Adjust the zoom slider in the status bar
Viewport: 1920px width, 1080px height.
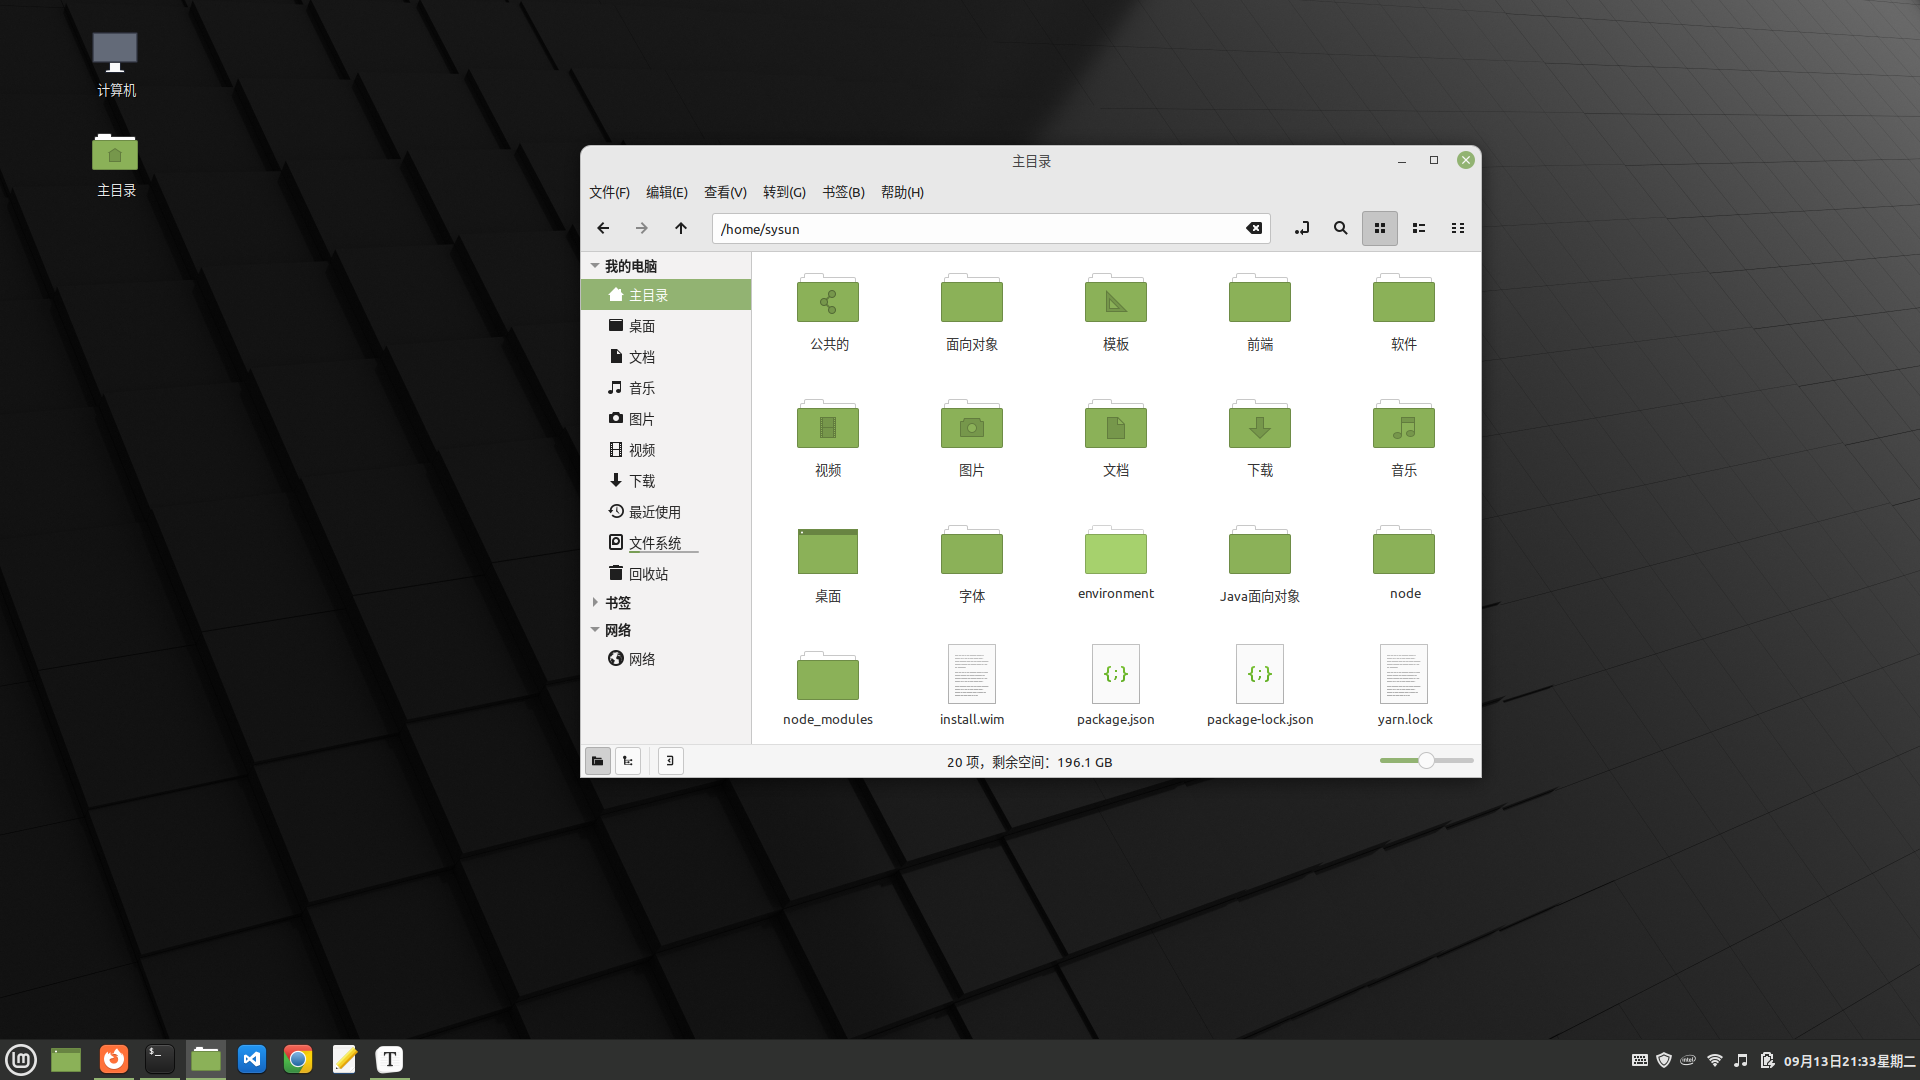coord(1425,760)
